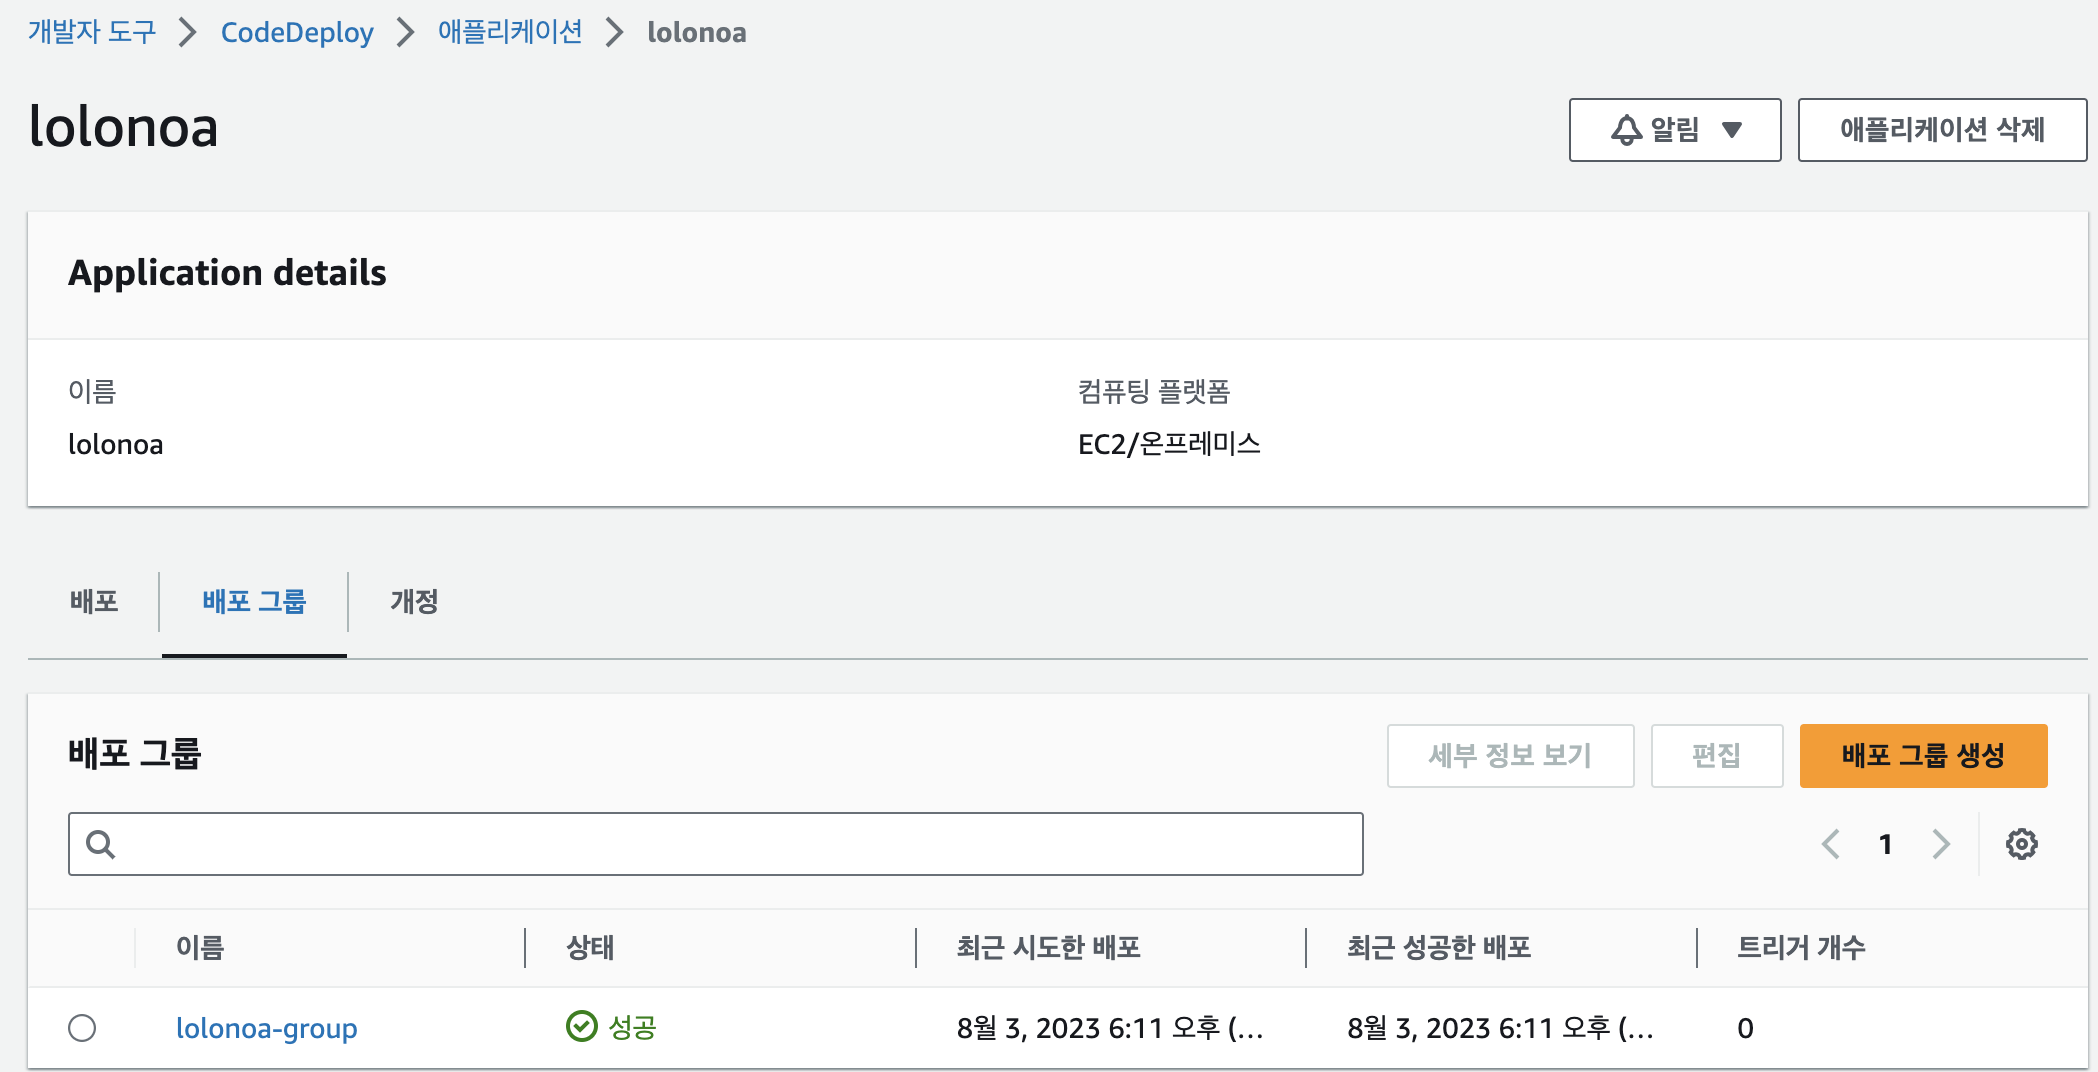Switch to the 개정 tab

pos(414,602)
